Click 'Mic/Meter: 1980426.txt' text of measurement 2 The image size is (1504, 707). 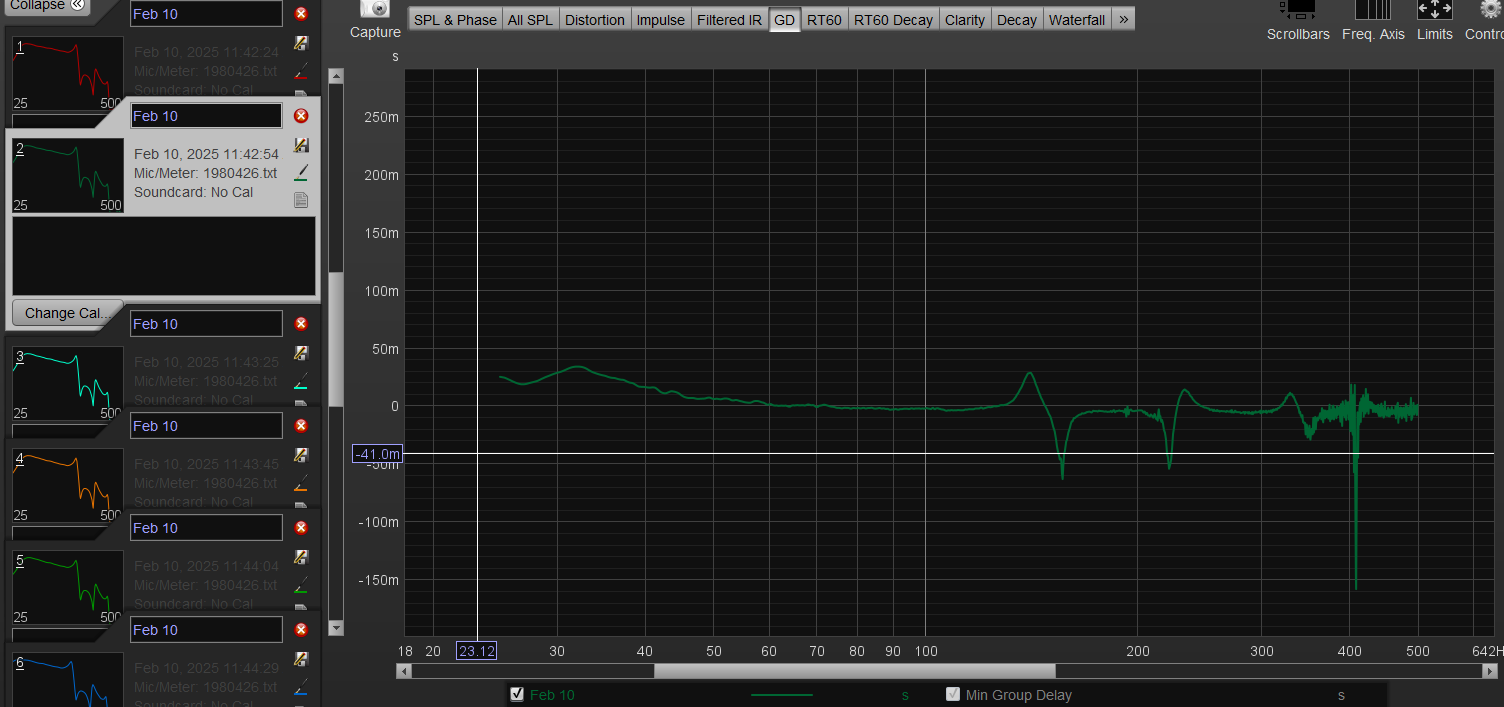(205, 173)
